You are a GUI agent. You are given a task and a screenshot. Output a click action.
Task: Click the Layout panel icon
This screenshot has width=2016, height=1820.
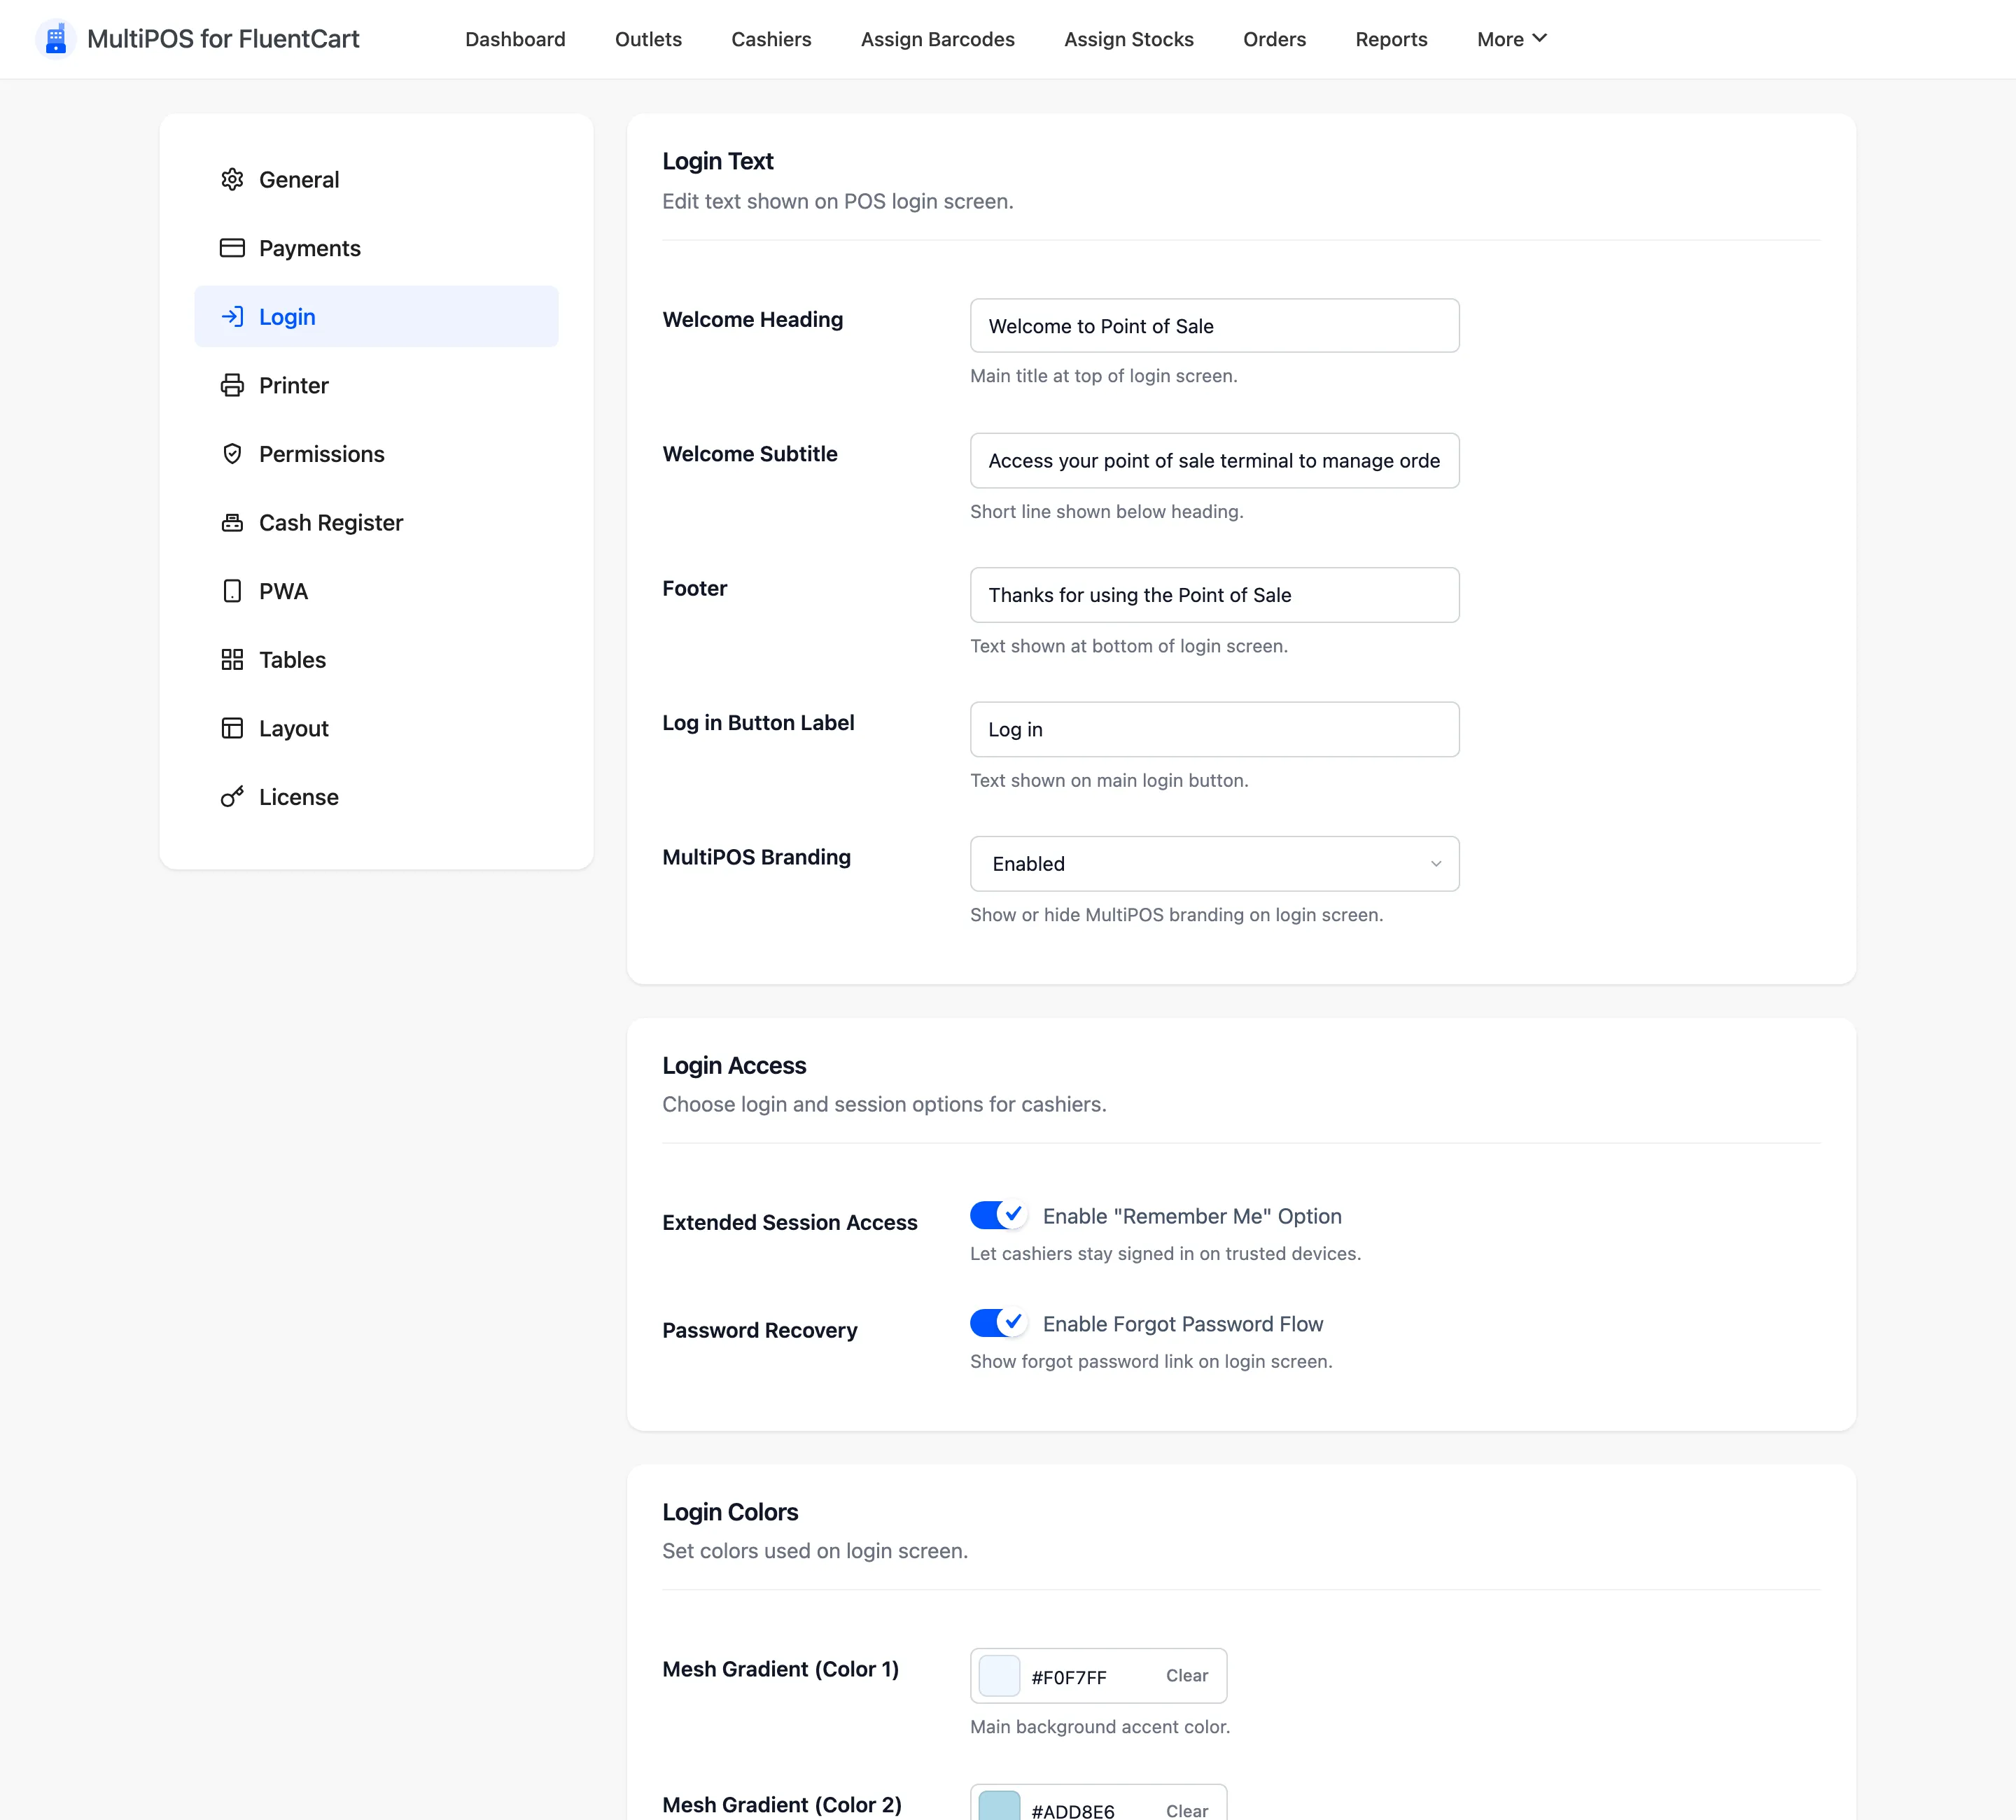pos(232,728)
